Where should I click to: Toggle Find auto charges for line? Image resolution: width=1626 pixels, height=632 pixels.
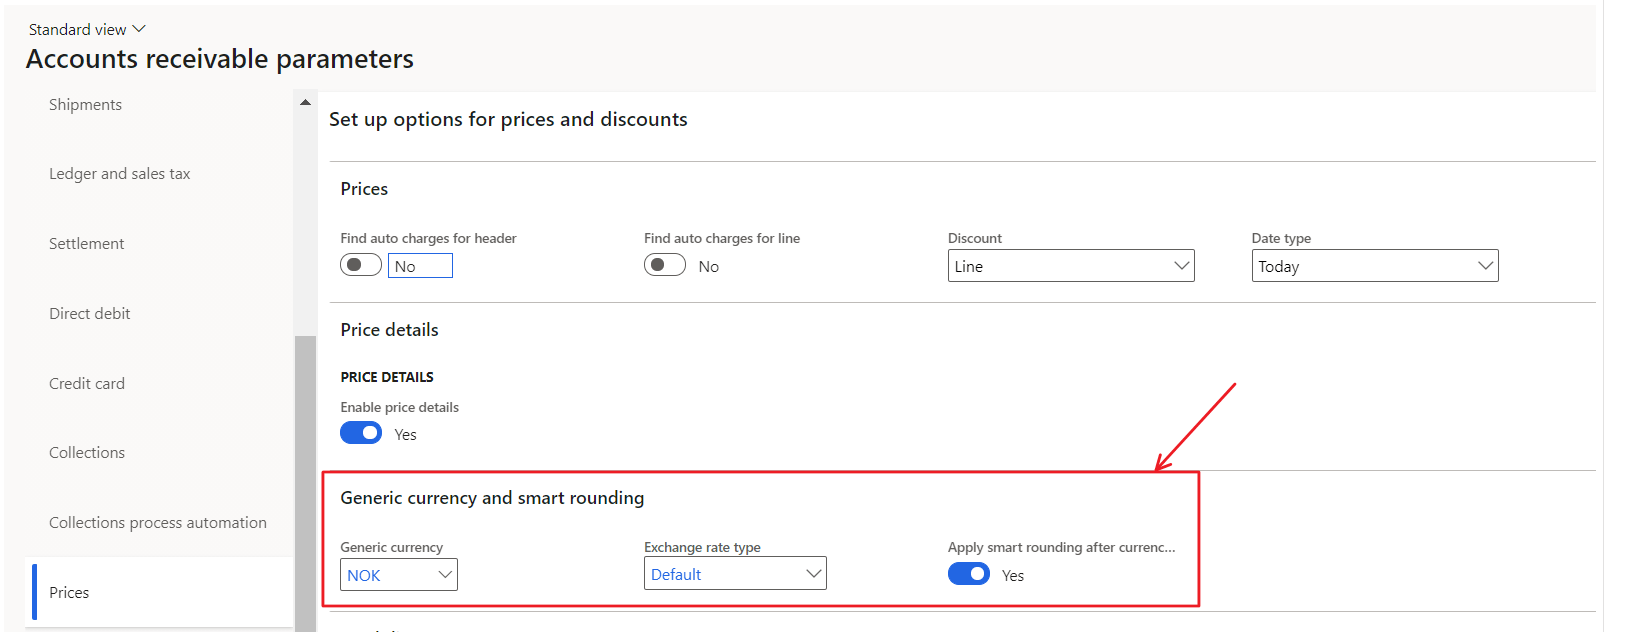click(664, 265)
